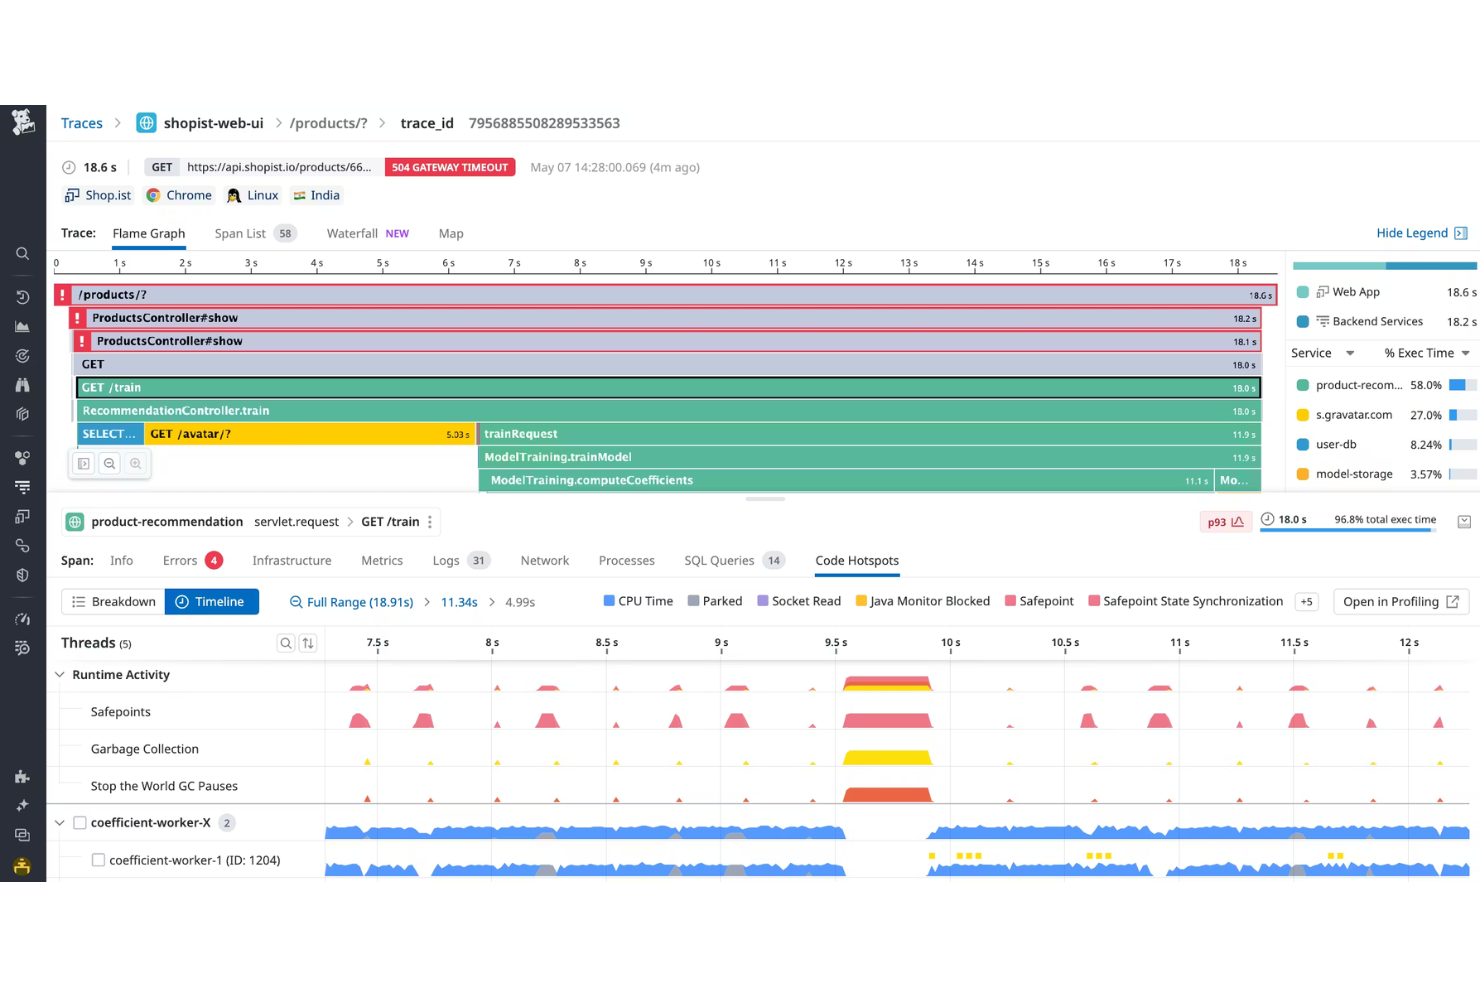Open the SQL Queries tab

[x=719, y=560]
